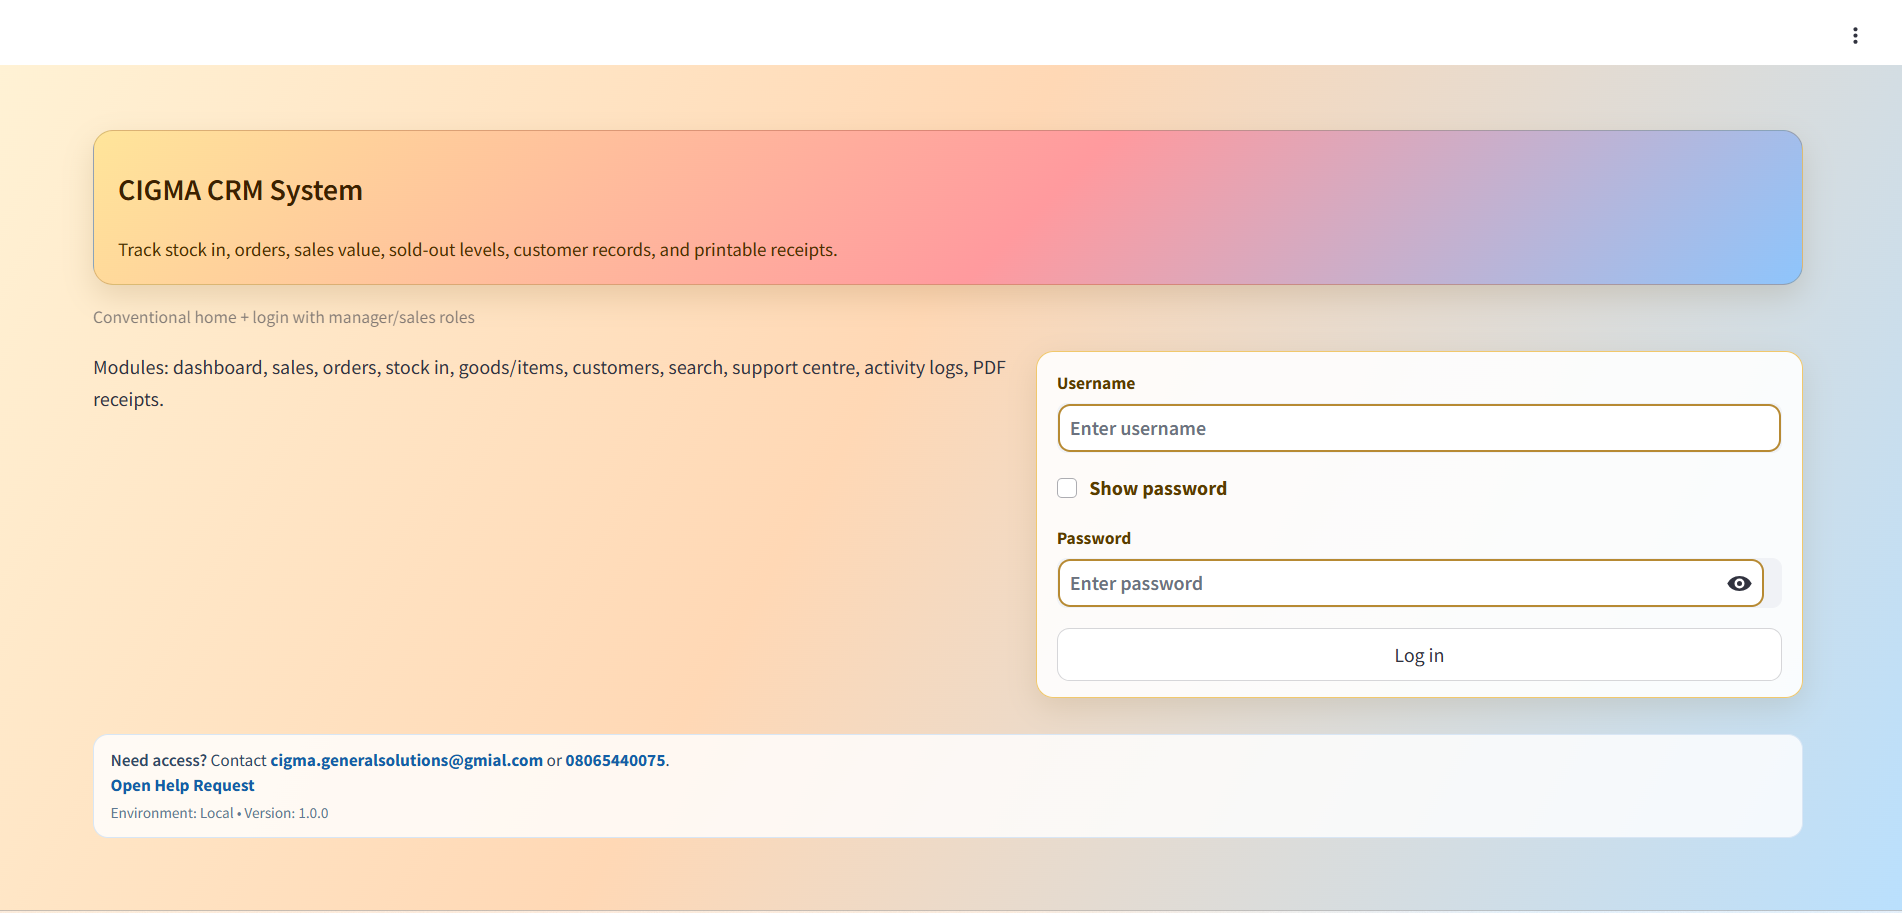Click the Log in button
This screenshot has width=1902, height=913.
(x=1418, y=654)
